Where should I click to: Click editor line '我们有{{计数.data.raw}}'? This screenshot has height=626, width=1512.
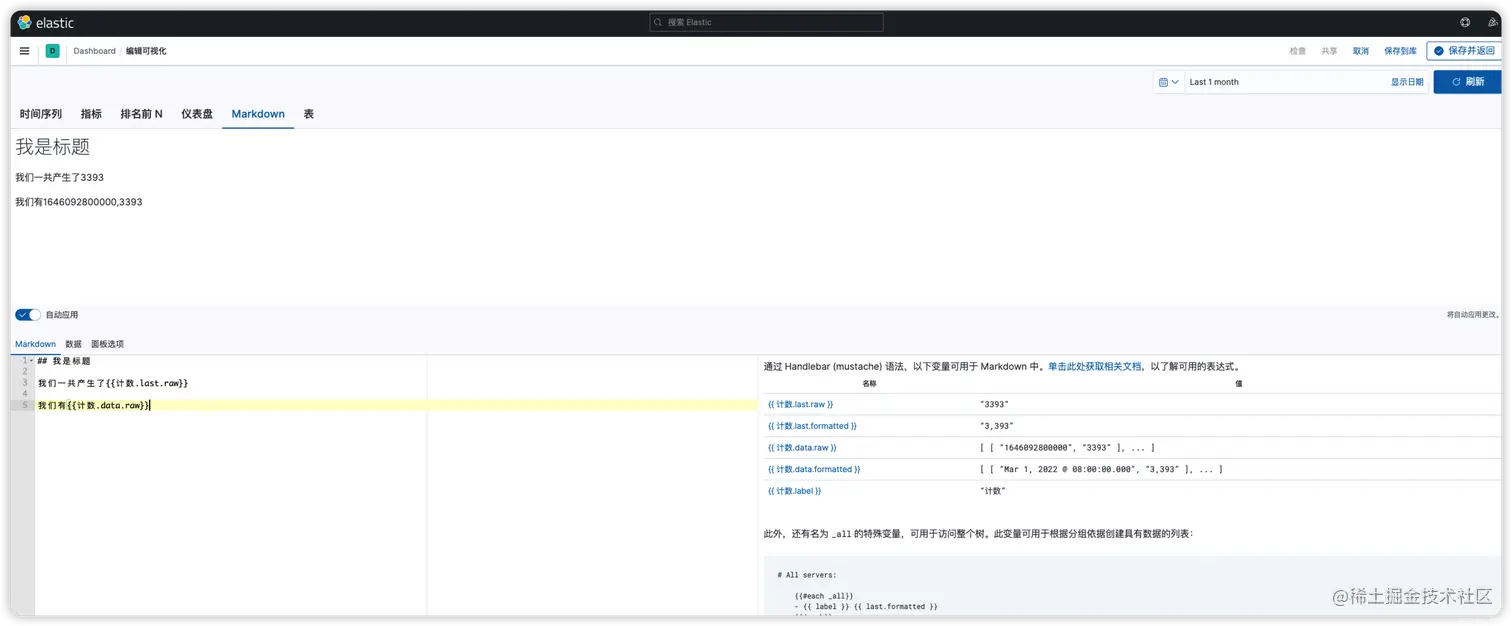click(x=94, y=405)
